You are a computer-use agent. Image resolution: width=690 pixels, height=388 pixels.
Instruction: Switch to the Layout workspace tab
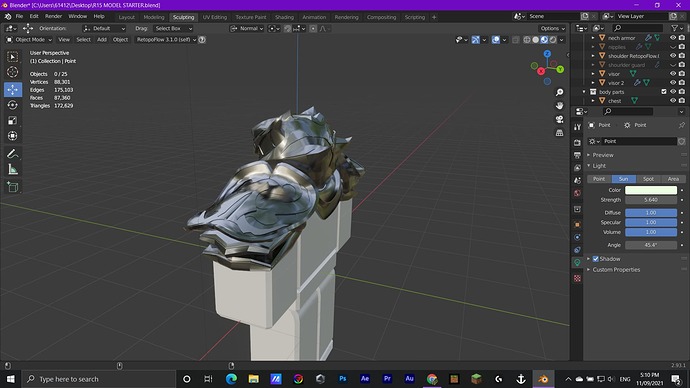click(x=126, y=17)
